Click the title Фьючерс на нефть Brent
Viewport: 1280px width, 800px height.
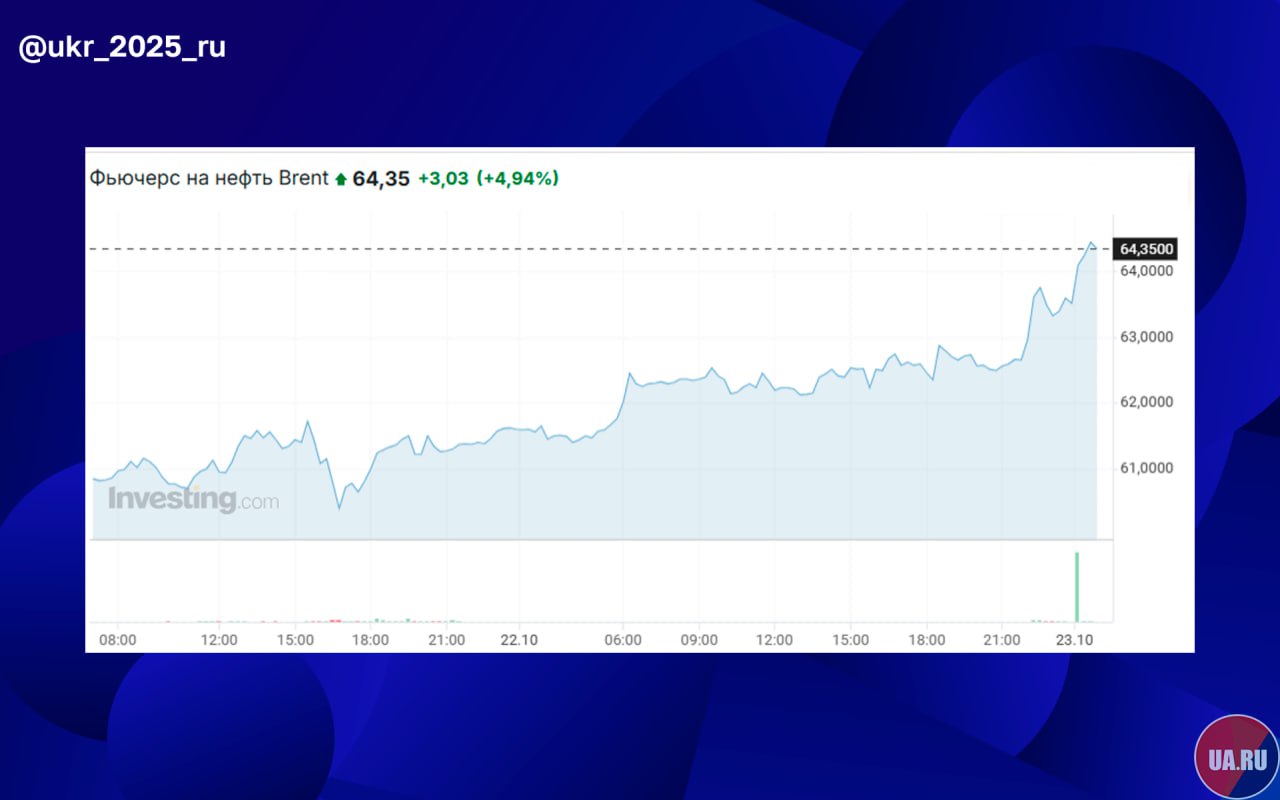(209, 179)
